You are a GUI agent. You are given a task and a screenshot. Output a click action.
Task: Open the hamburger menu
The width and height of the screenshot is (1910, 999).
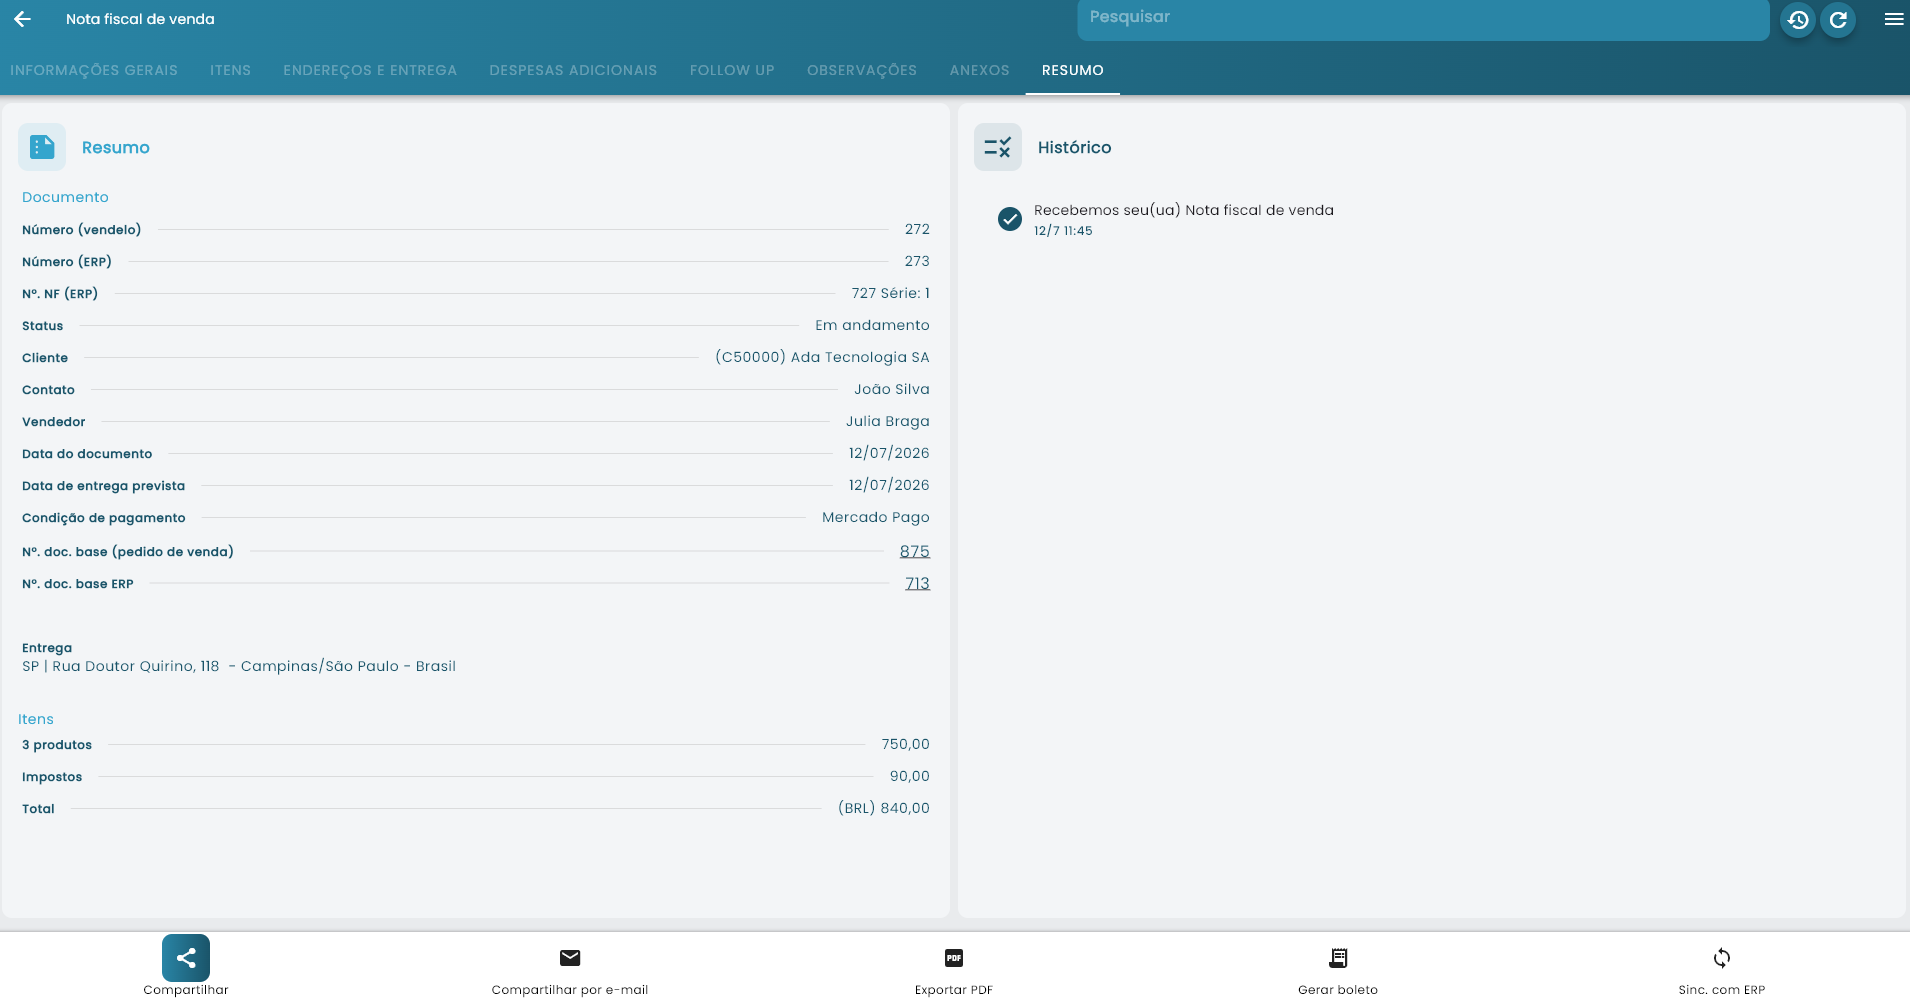(x=1893, y=19)
